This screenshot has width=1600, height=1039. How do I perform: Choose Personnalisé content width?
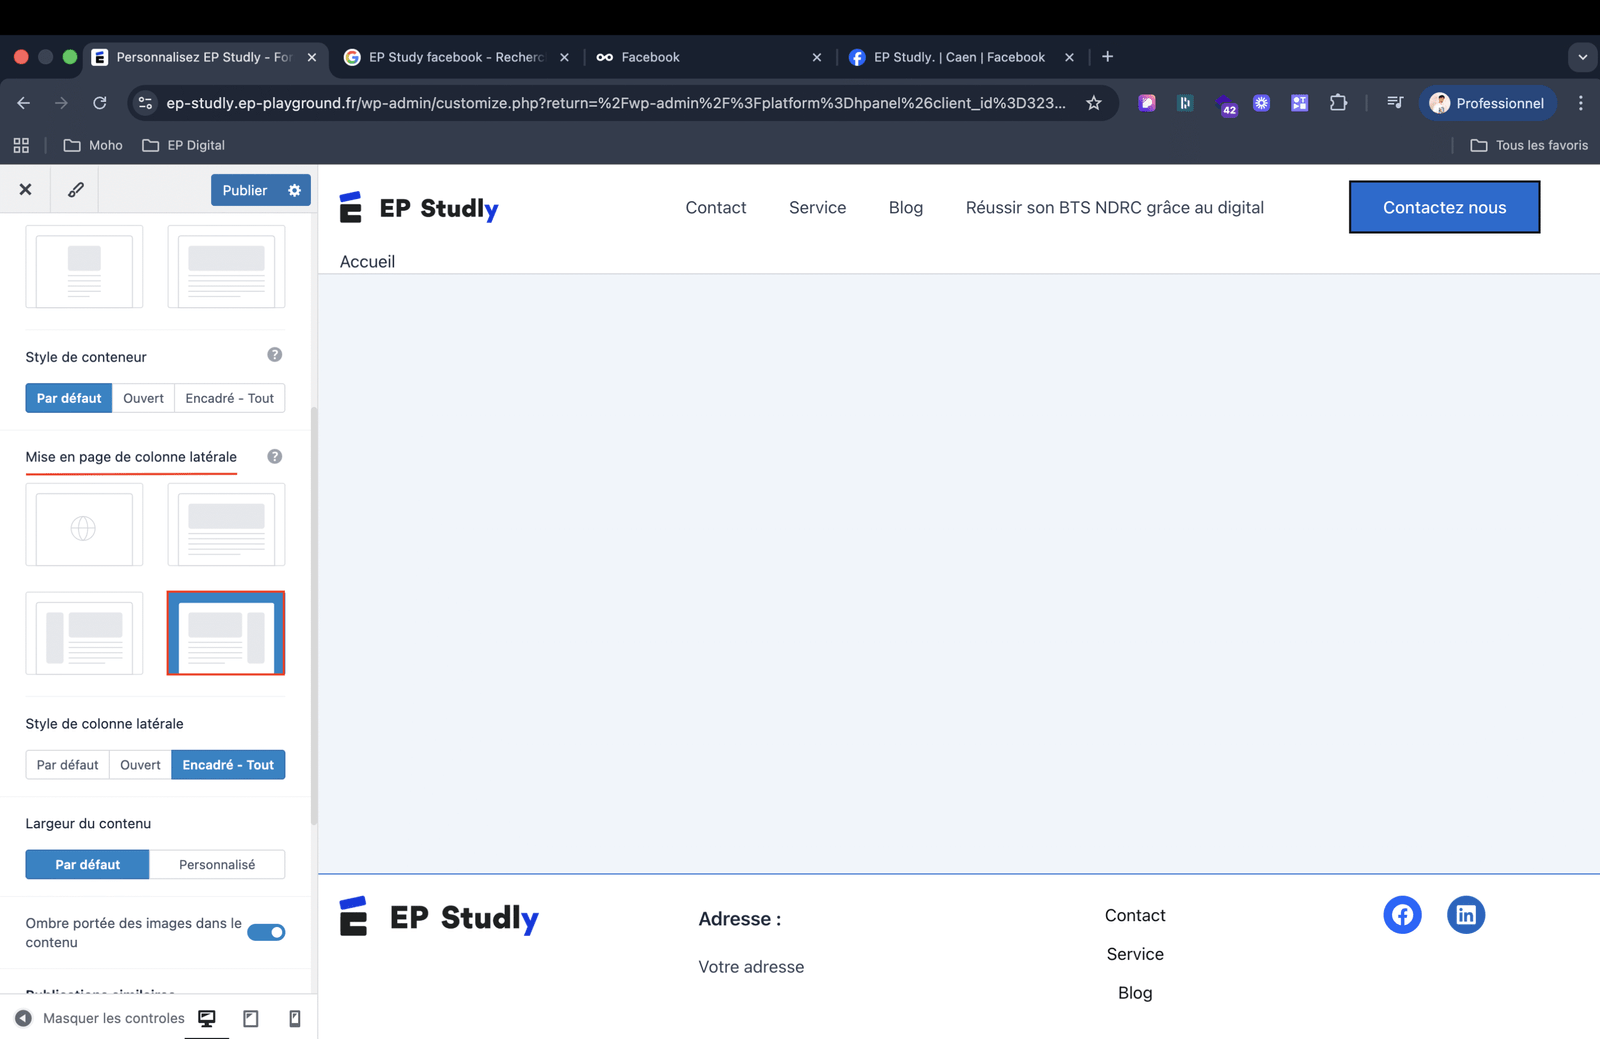pos(217,865)
